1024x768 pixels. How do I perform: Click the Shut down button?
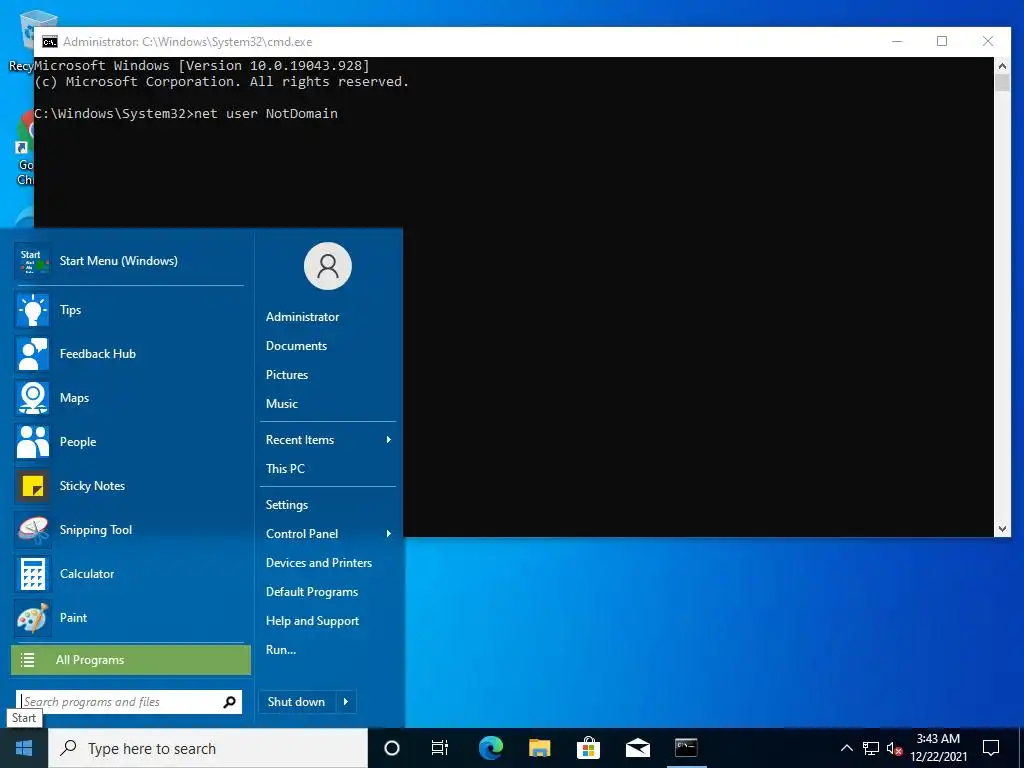[x=297, y=702]
